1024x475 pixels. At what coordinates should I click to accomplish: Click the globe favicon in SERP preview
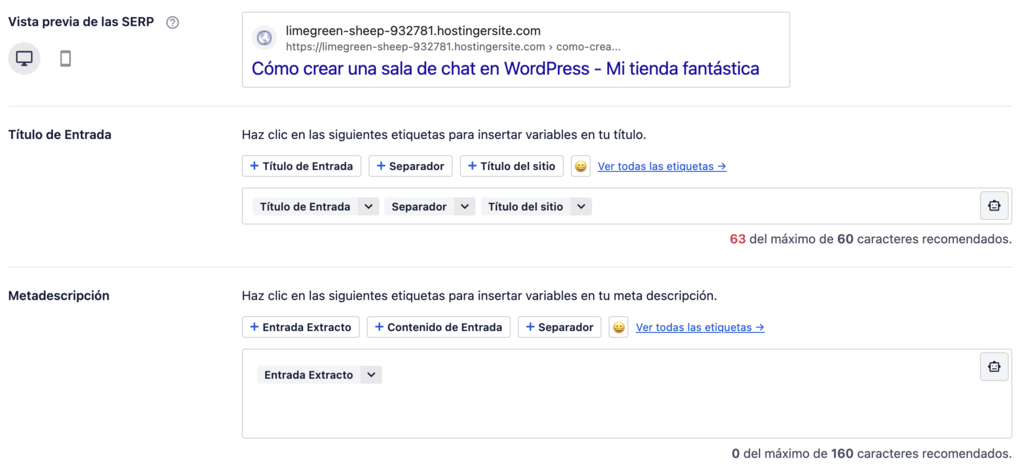(264, 38)
